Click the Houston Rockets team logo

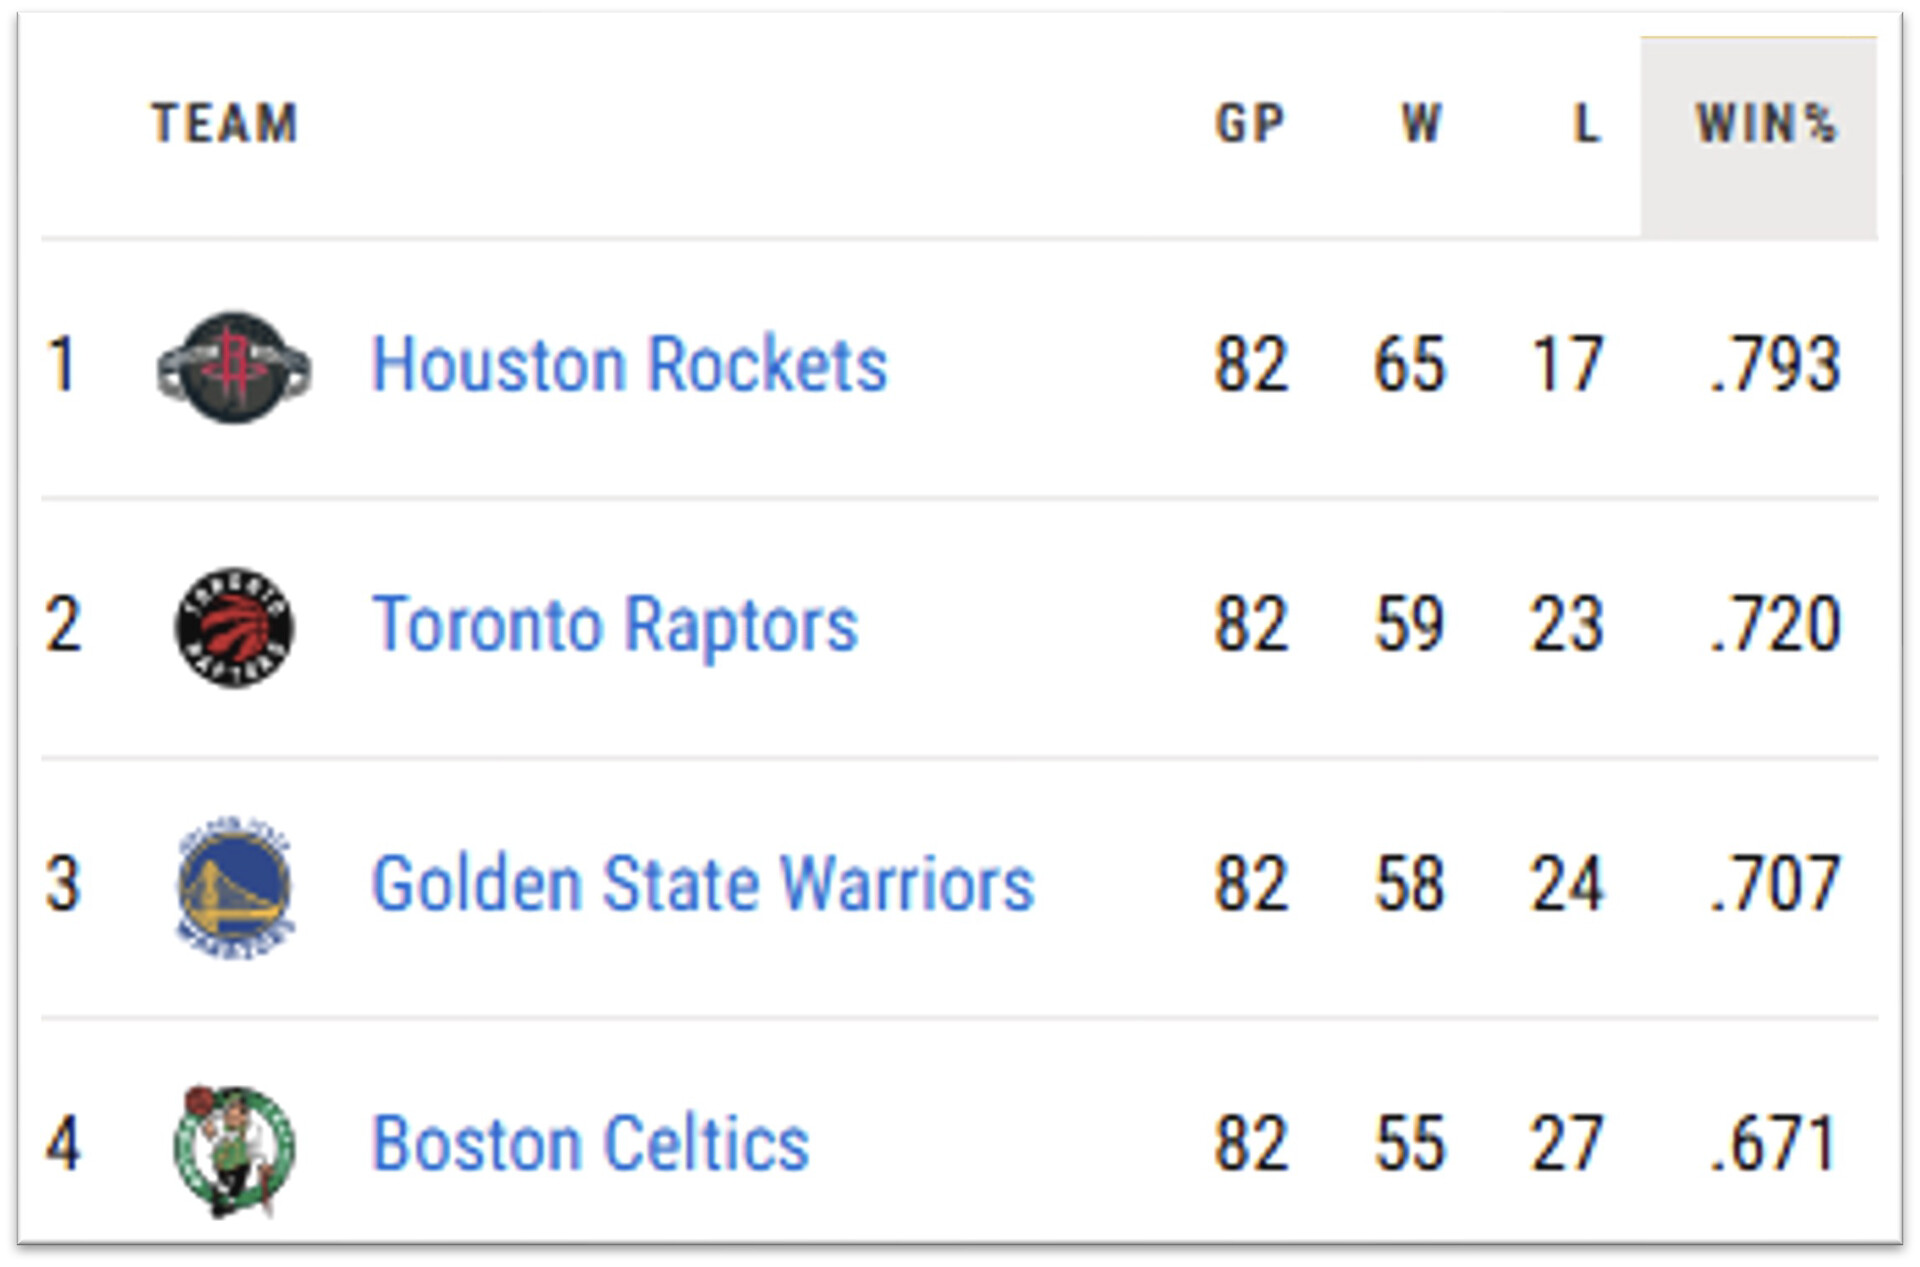234,367
